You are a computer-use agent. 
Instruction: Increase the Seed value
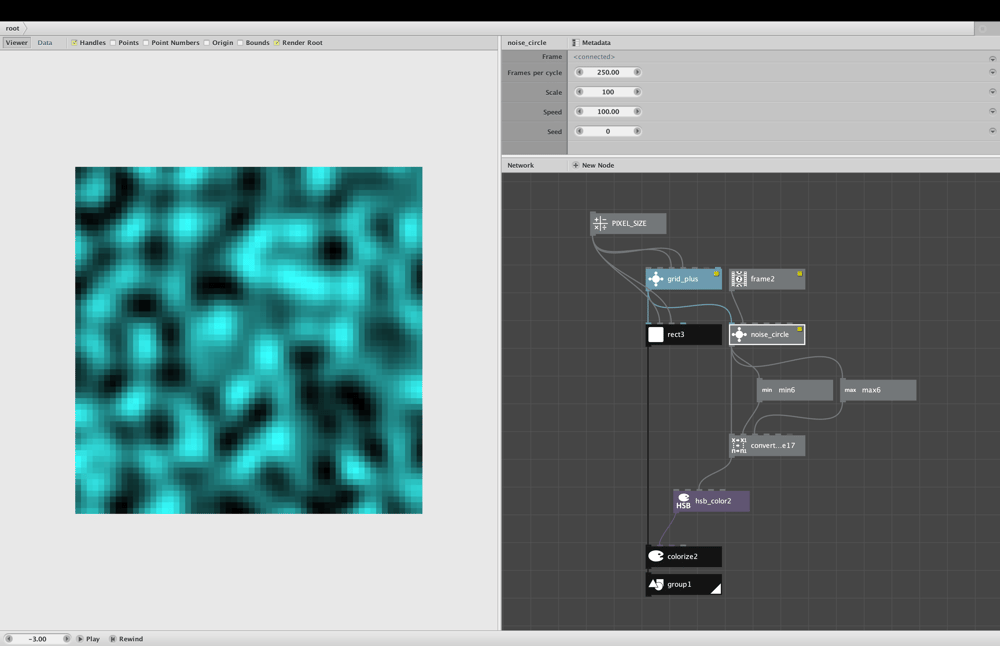636,131
